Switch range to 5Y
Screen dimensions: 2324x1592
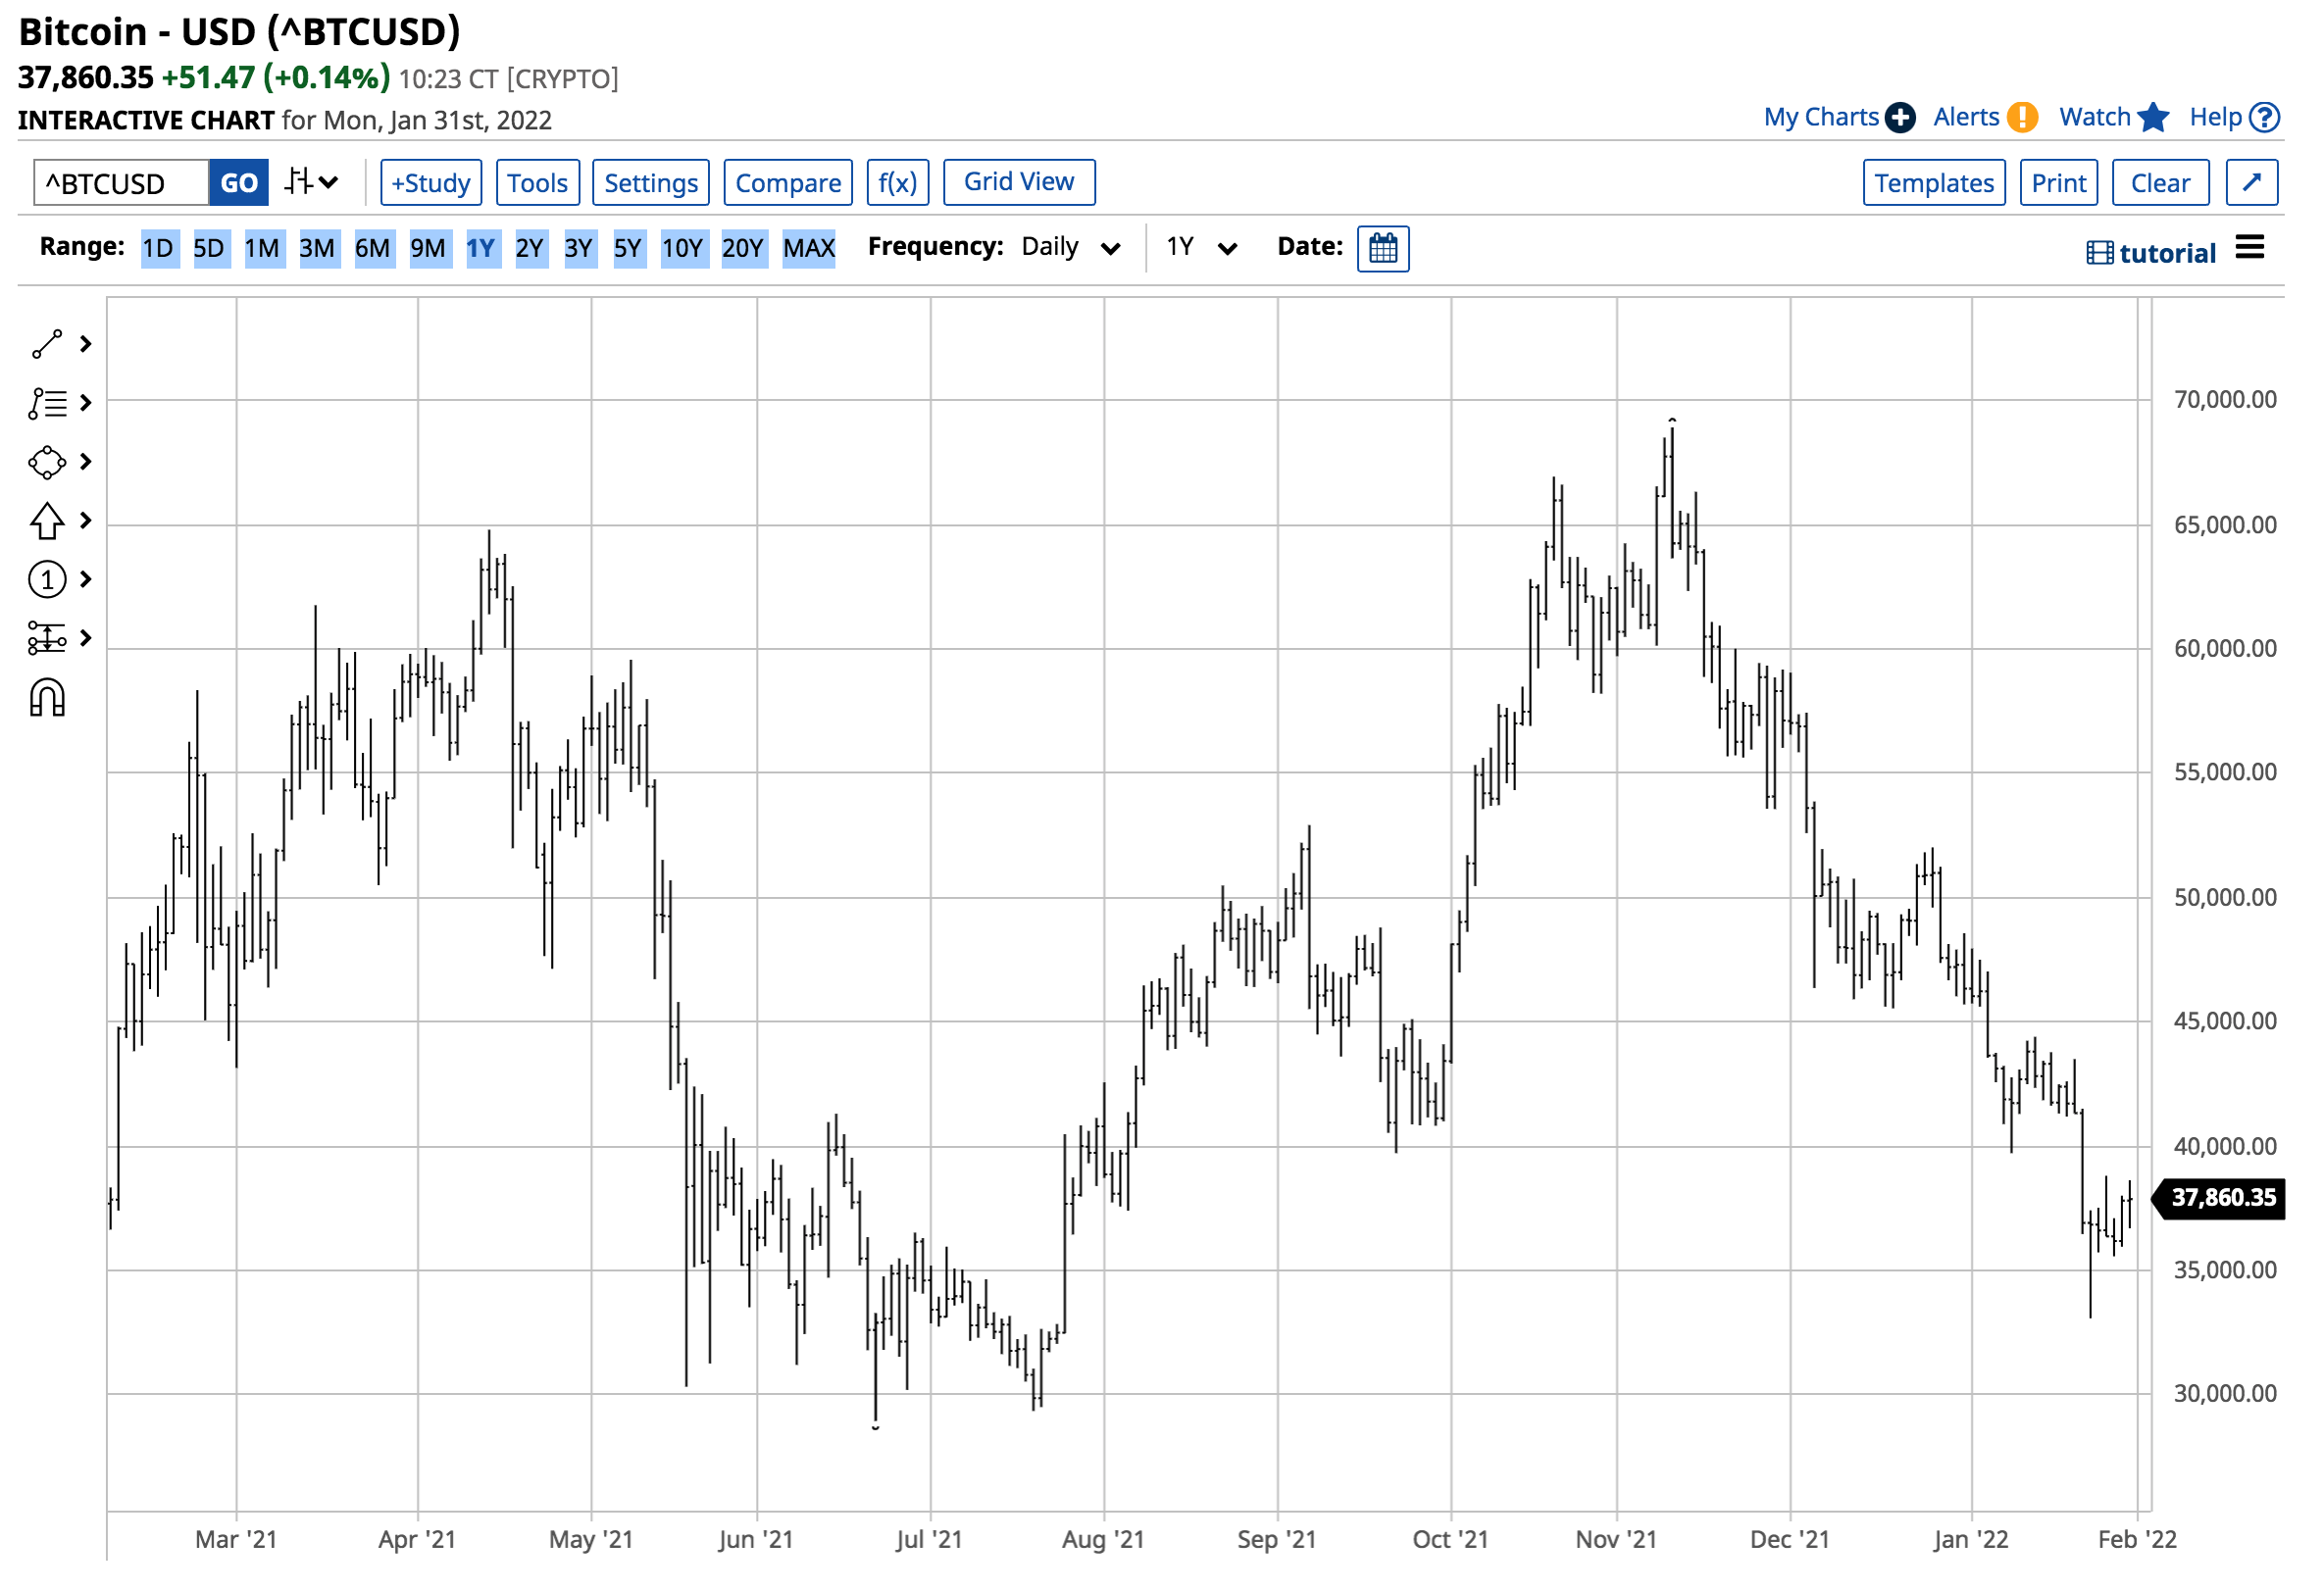629,249
